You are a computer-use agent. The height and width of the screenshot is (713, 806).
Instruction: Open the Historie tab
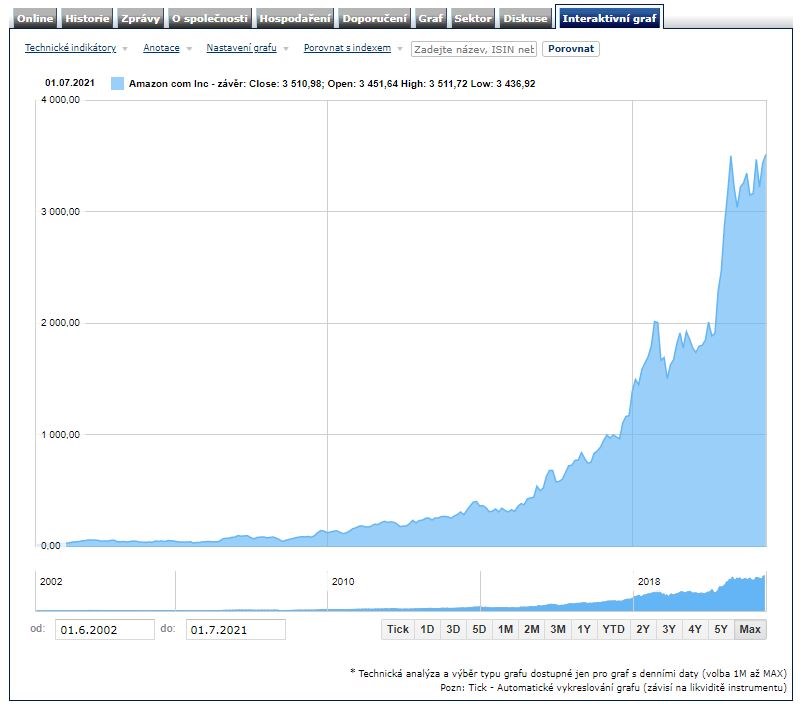(x=88, y=18)
